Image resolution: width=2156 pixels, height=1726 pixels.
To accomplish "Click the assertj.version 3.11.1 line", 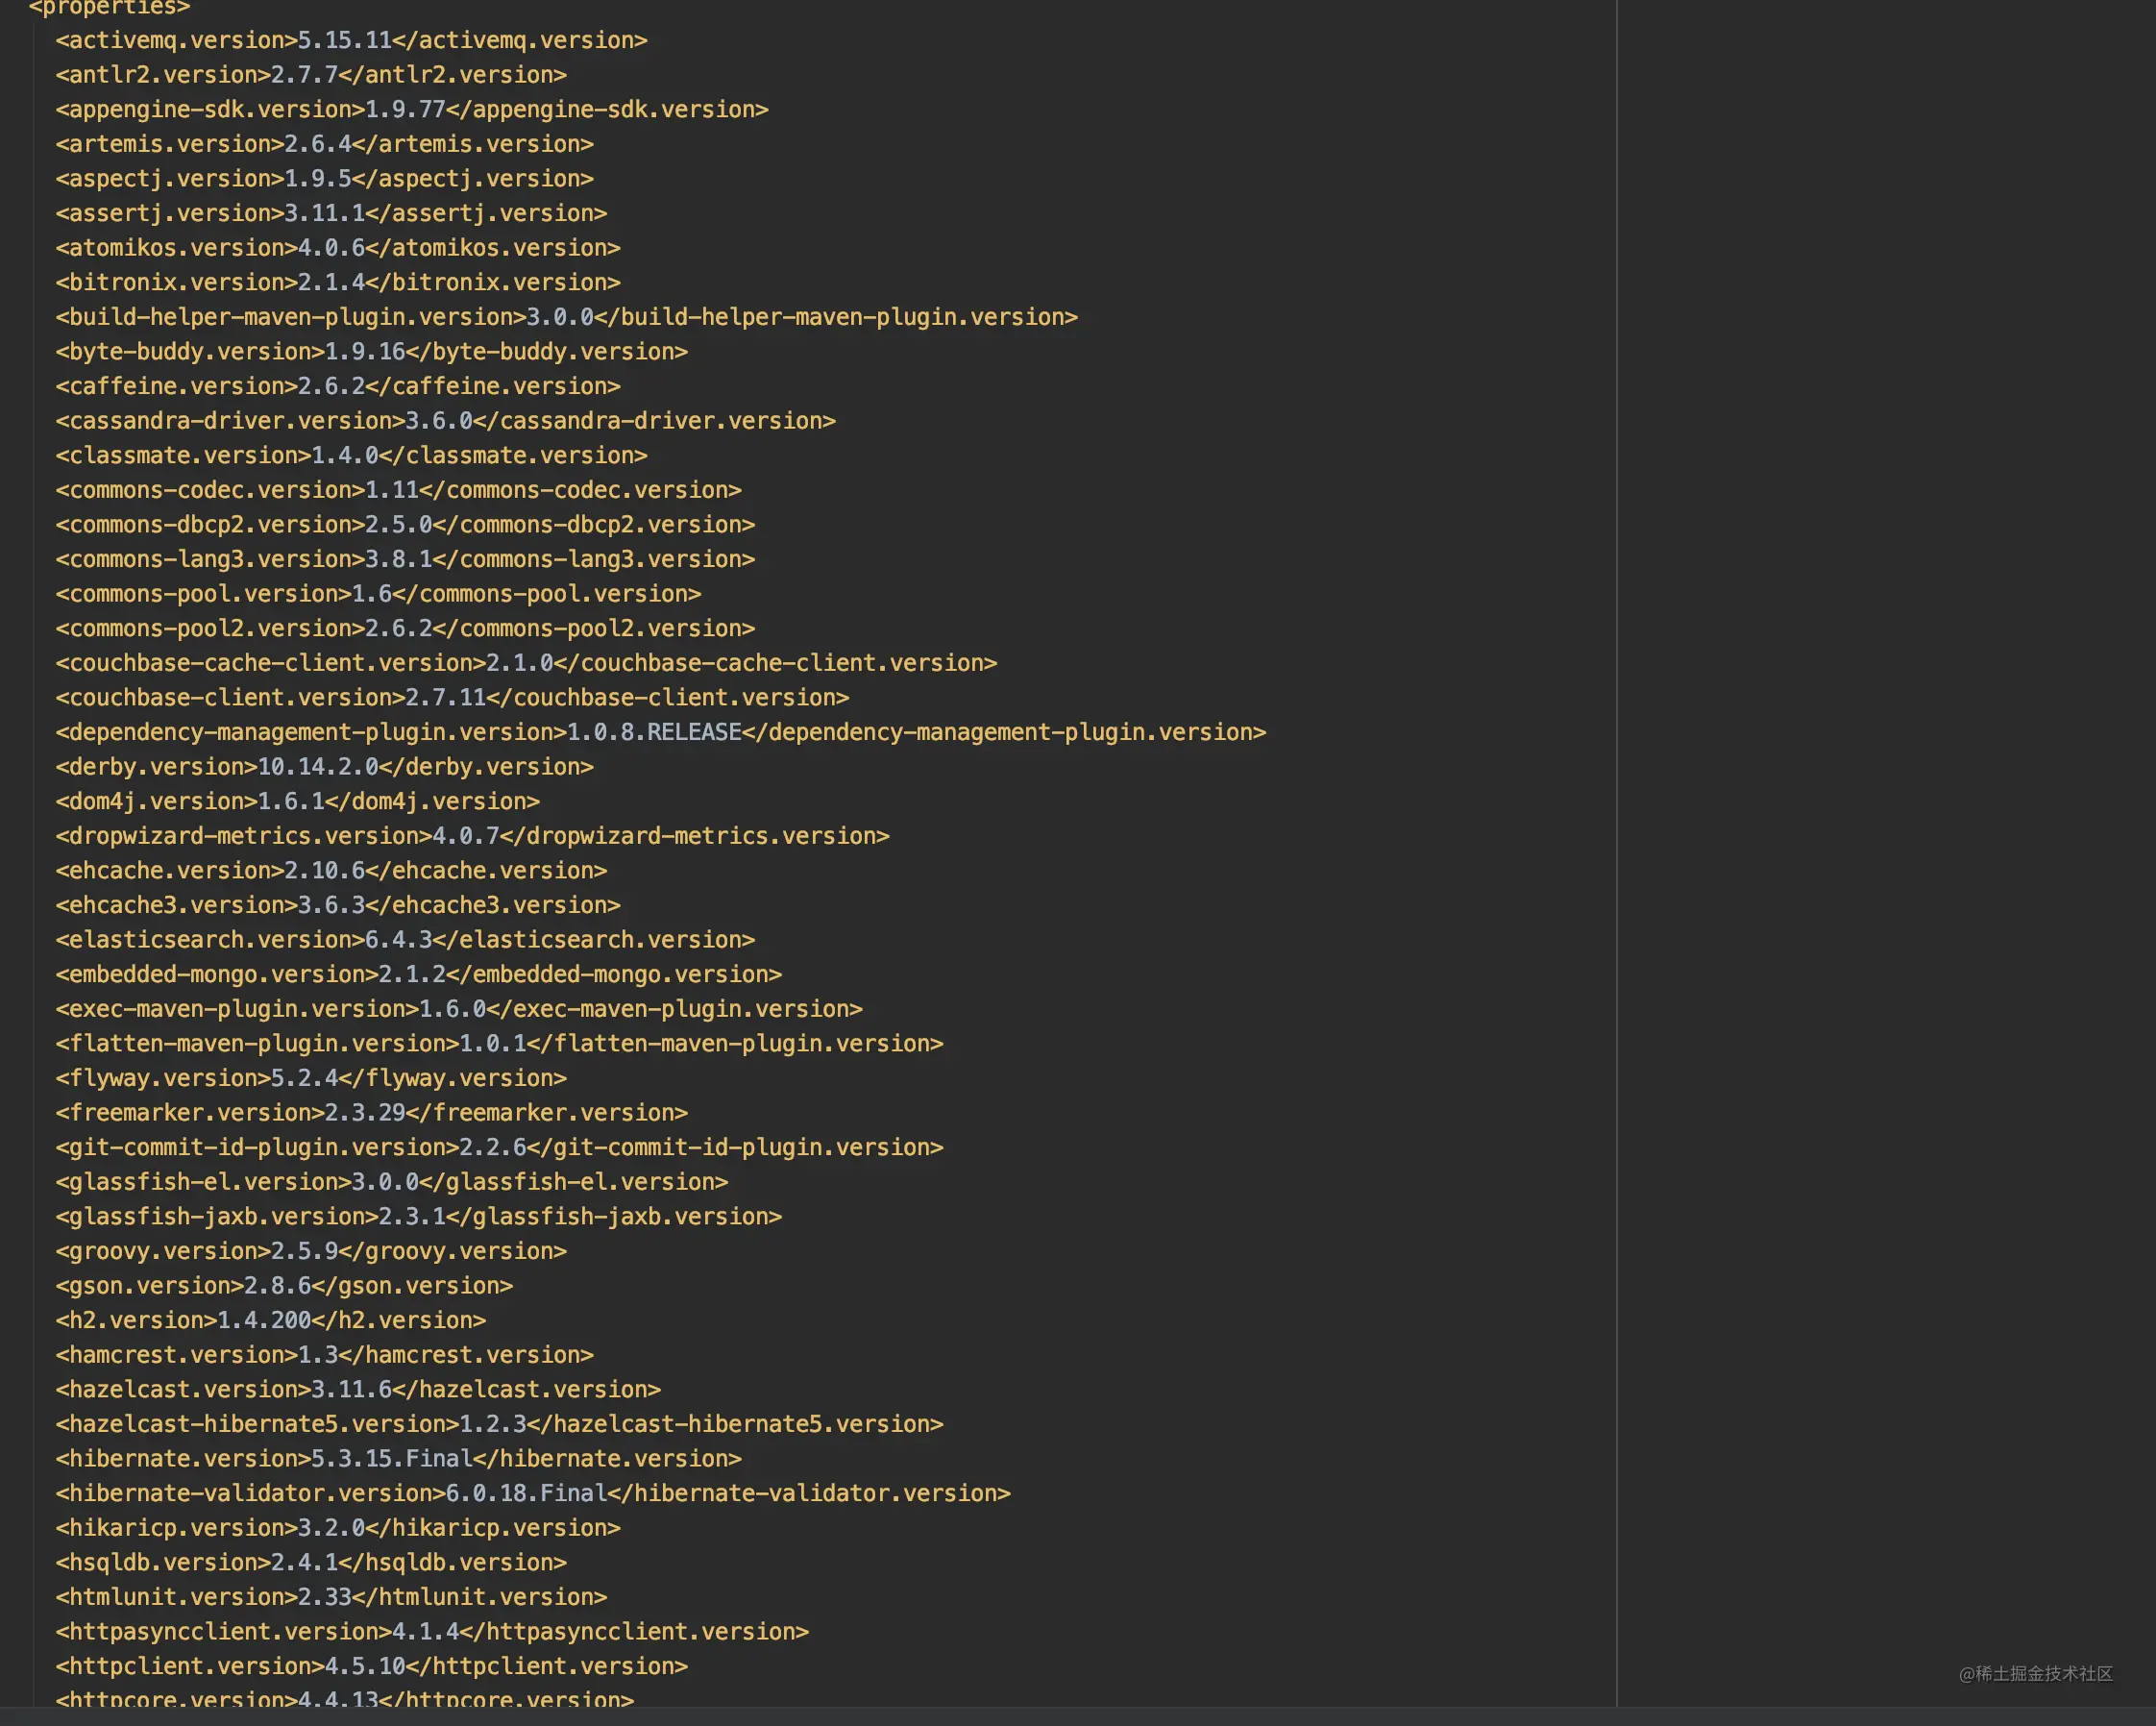I will (331, 213).
